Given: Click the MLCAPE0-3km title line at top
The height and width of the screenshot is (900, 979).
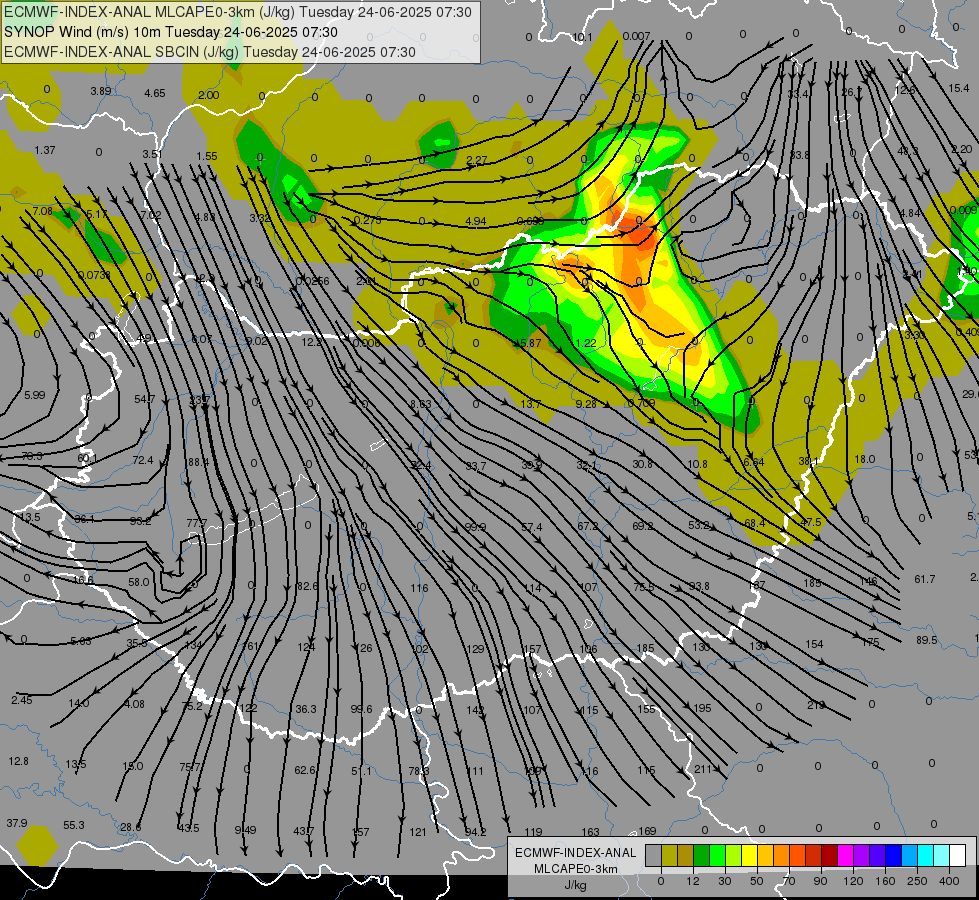Looking at the screenshot, I should [238, 12].
